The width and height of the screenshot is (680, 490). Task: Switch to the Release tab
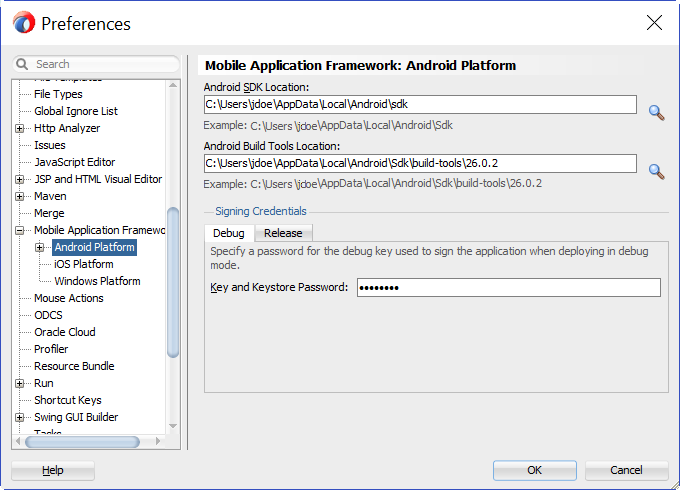pos(283,233)
